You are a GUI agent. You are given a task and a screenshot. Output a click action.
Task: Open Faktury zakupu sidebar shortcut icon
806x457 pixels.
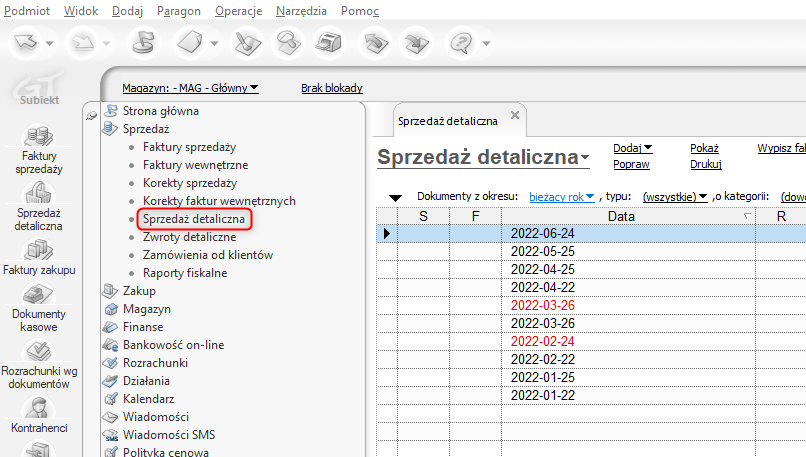coord(39,250)
